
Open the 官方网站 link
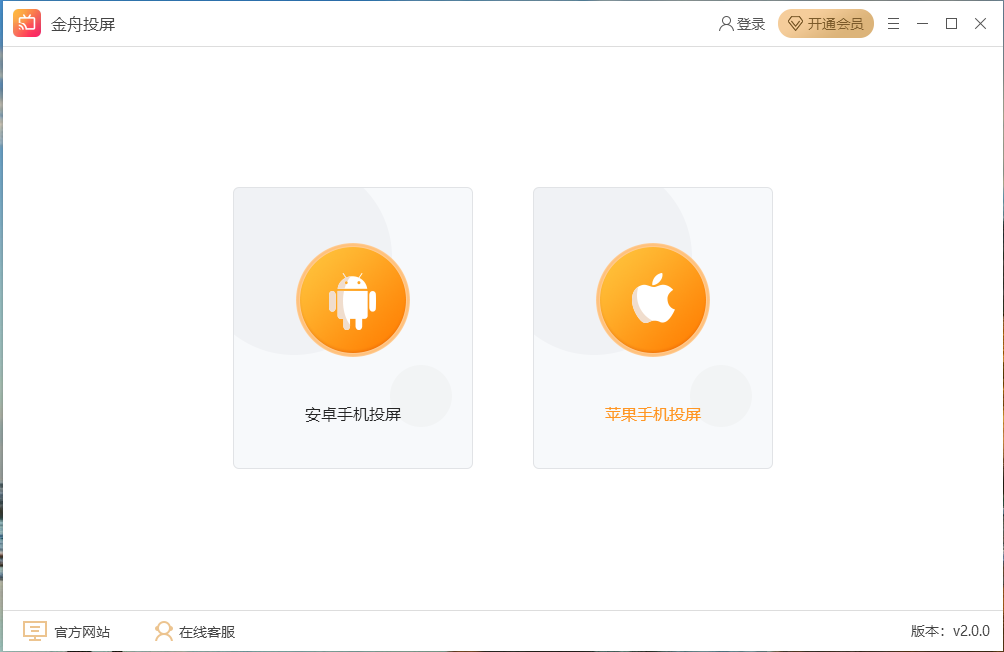coord(85,631)
